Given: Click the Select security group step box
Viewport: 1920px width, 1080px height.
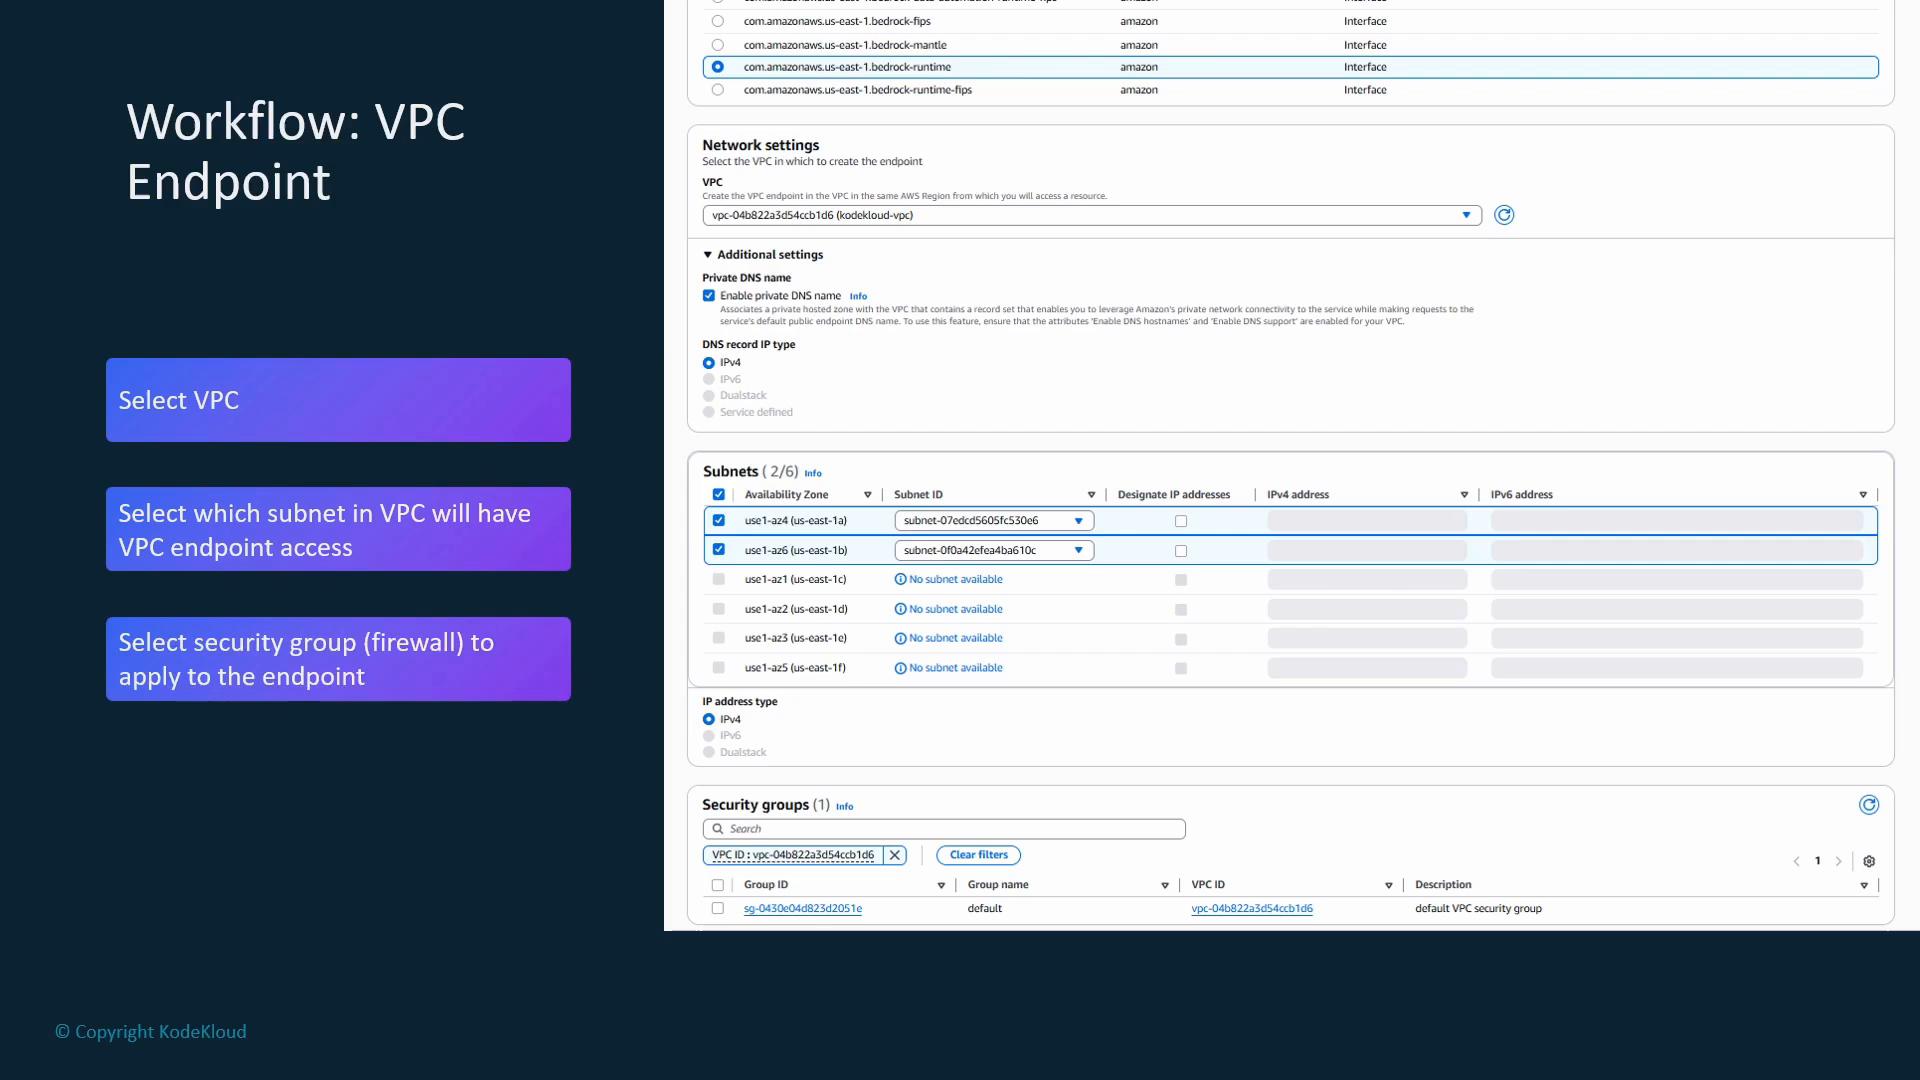Looking at the screenshot, I should [x=338, y=659].
